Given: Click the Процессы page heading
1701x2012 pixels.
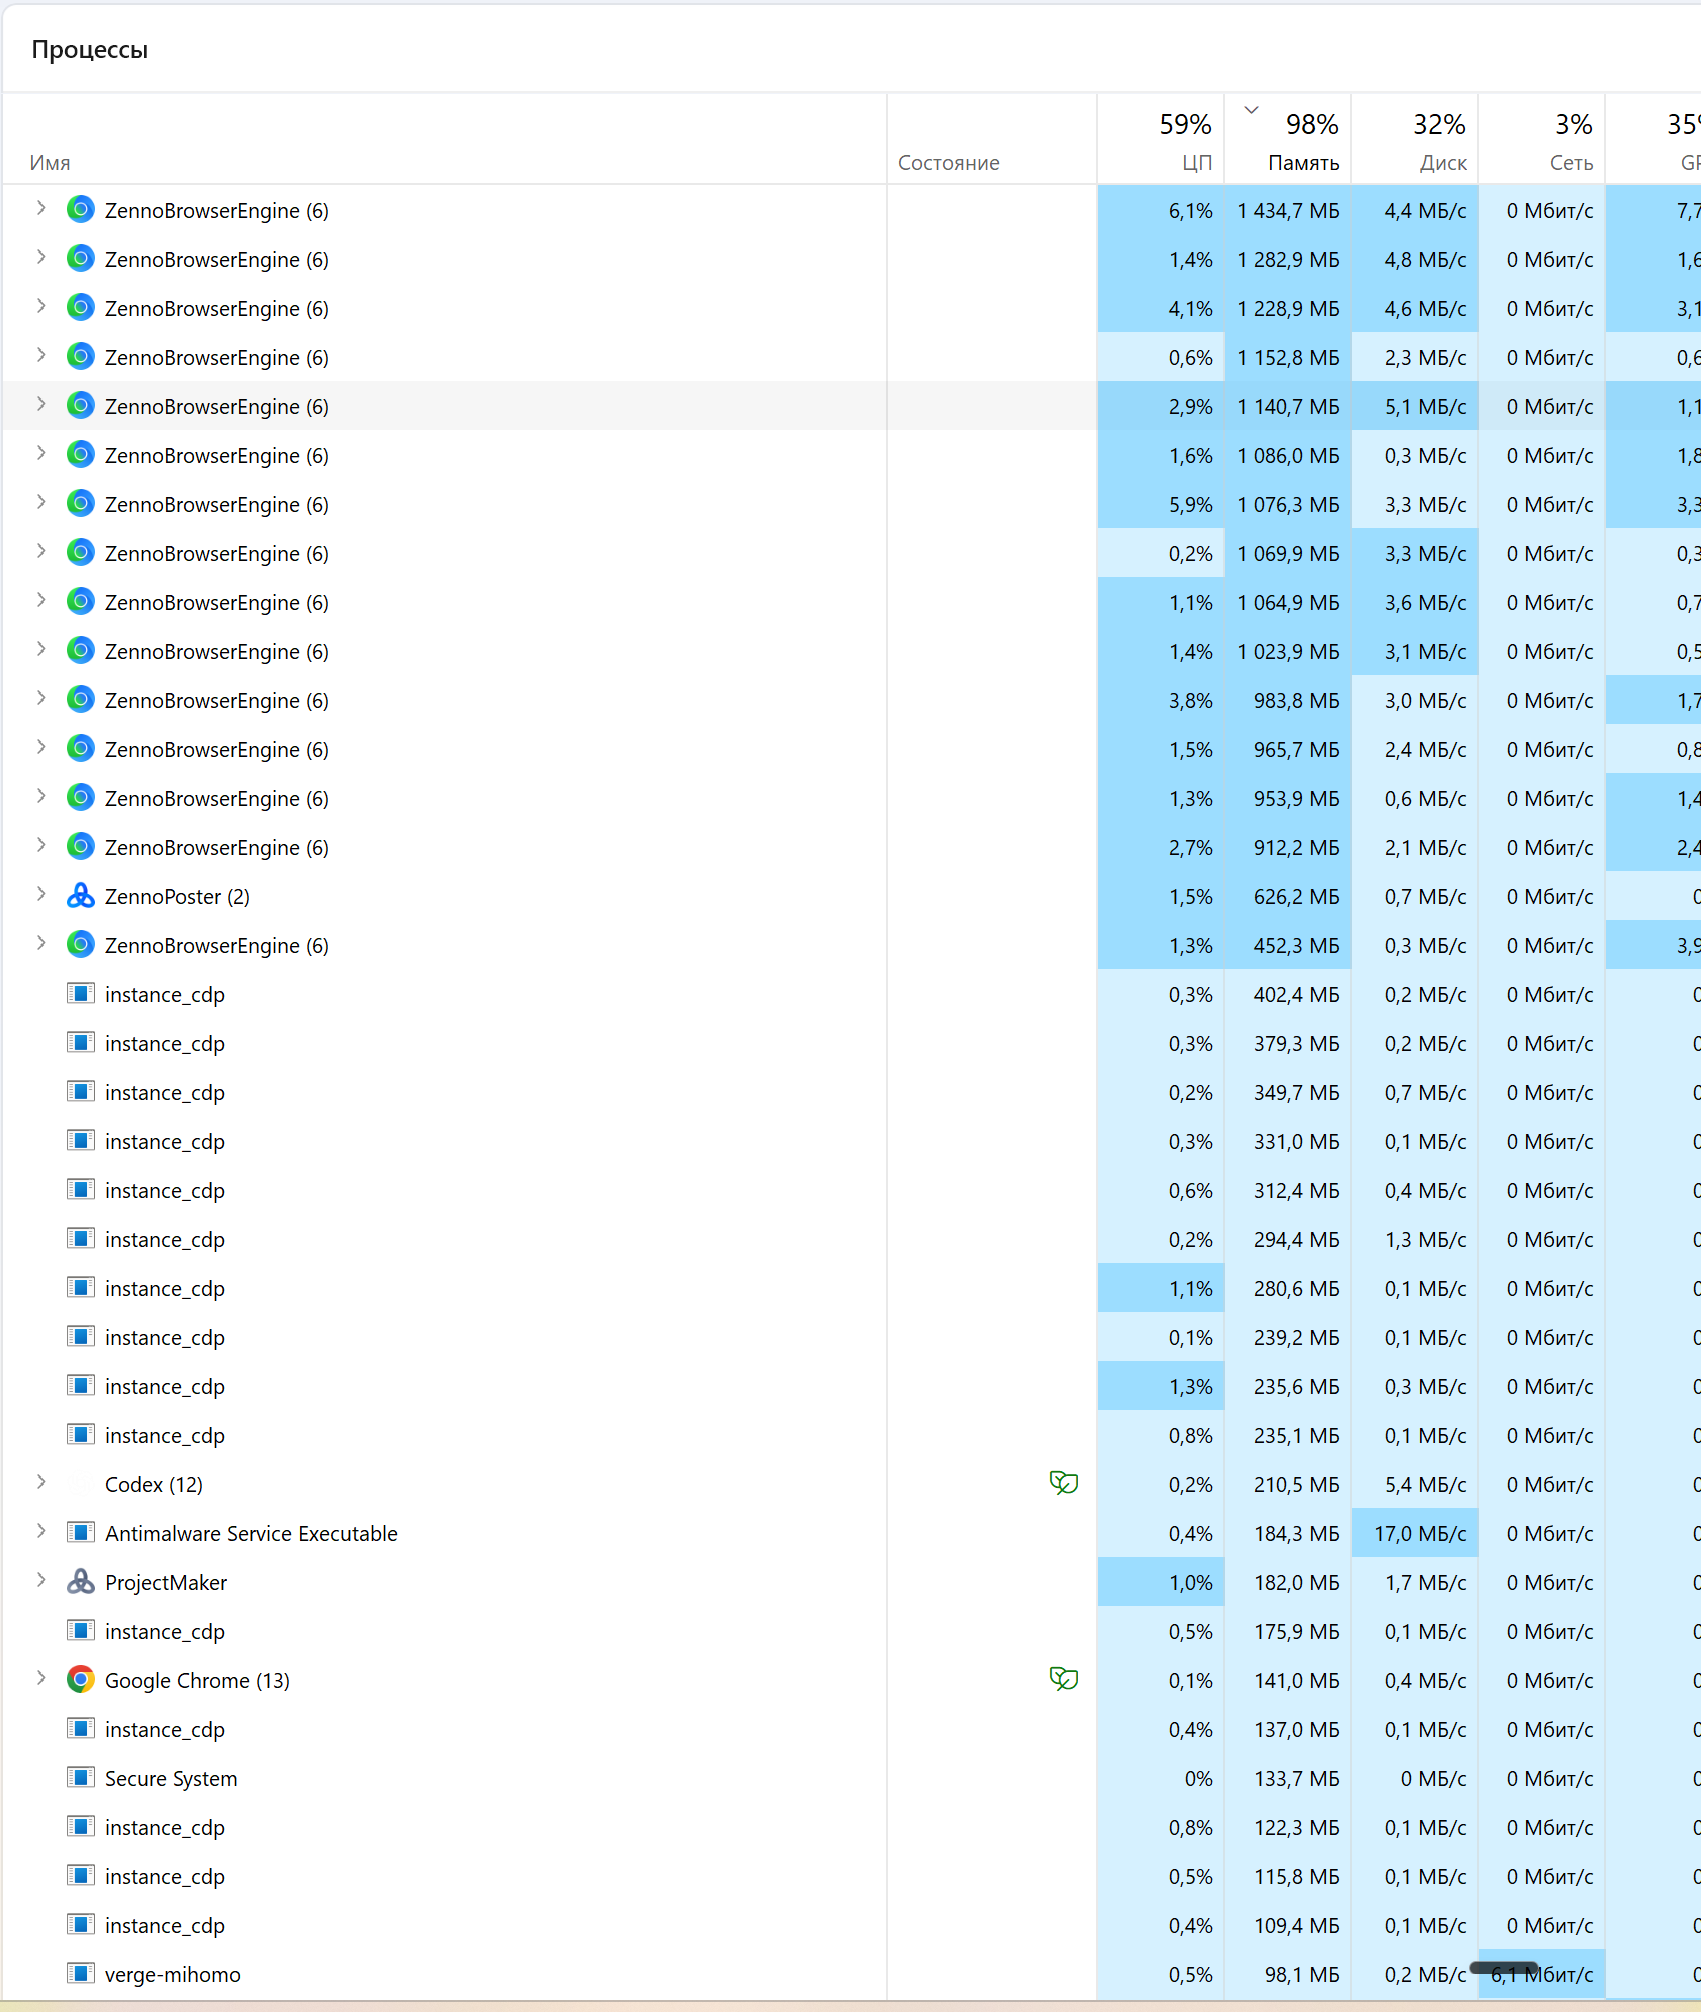Looking at the screenshot, I should tap(90, 49).
